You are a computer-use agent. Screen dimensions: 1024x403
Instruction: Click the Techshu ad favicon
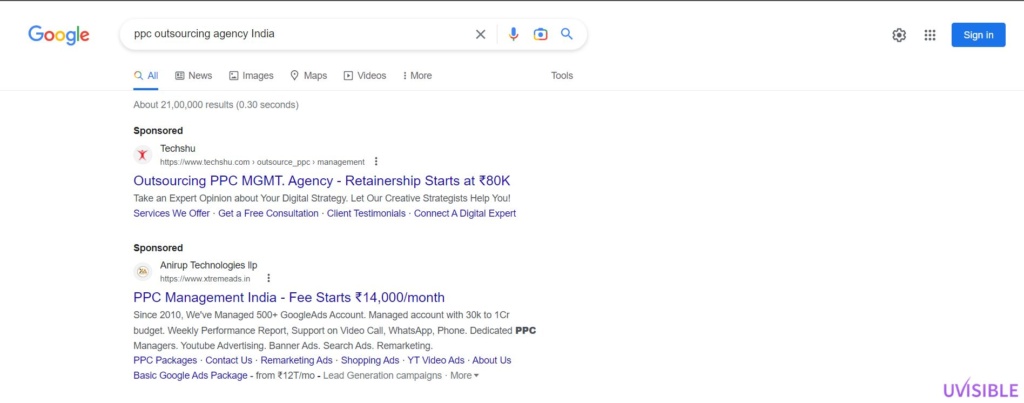[x=143, y=155]
